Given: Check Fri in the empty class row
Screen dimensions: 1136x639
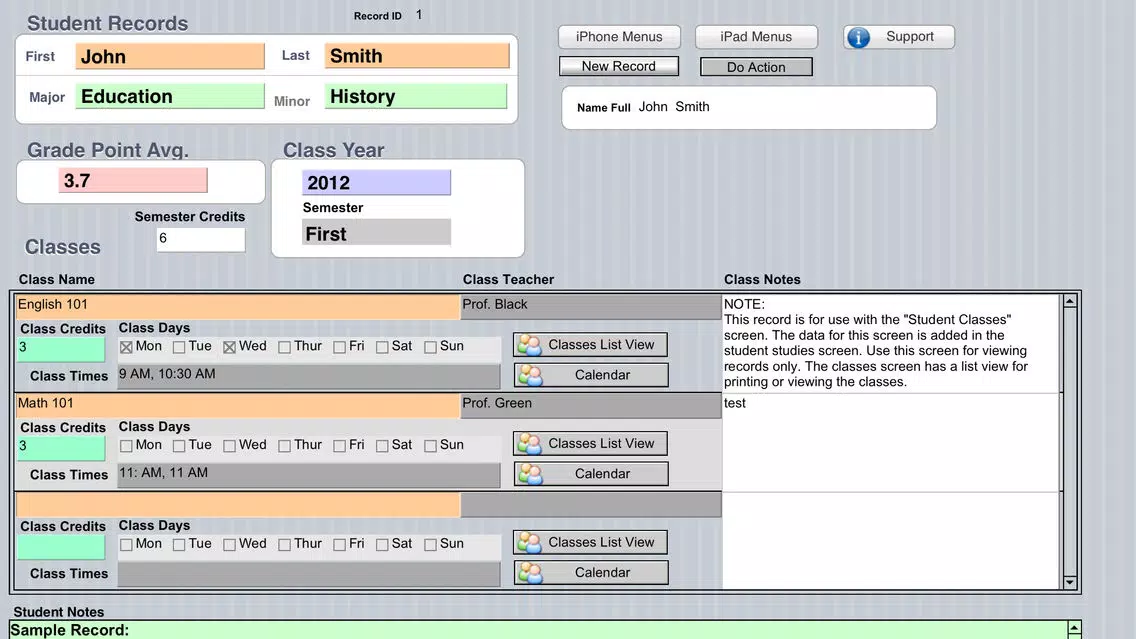Looking at the screenshot, I should click(x=339, y=544).
